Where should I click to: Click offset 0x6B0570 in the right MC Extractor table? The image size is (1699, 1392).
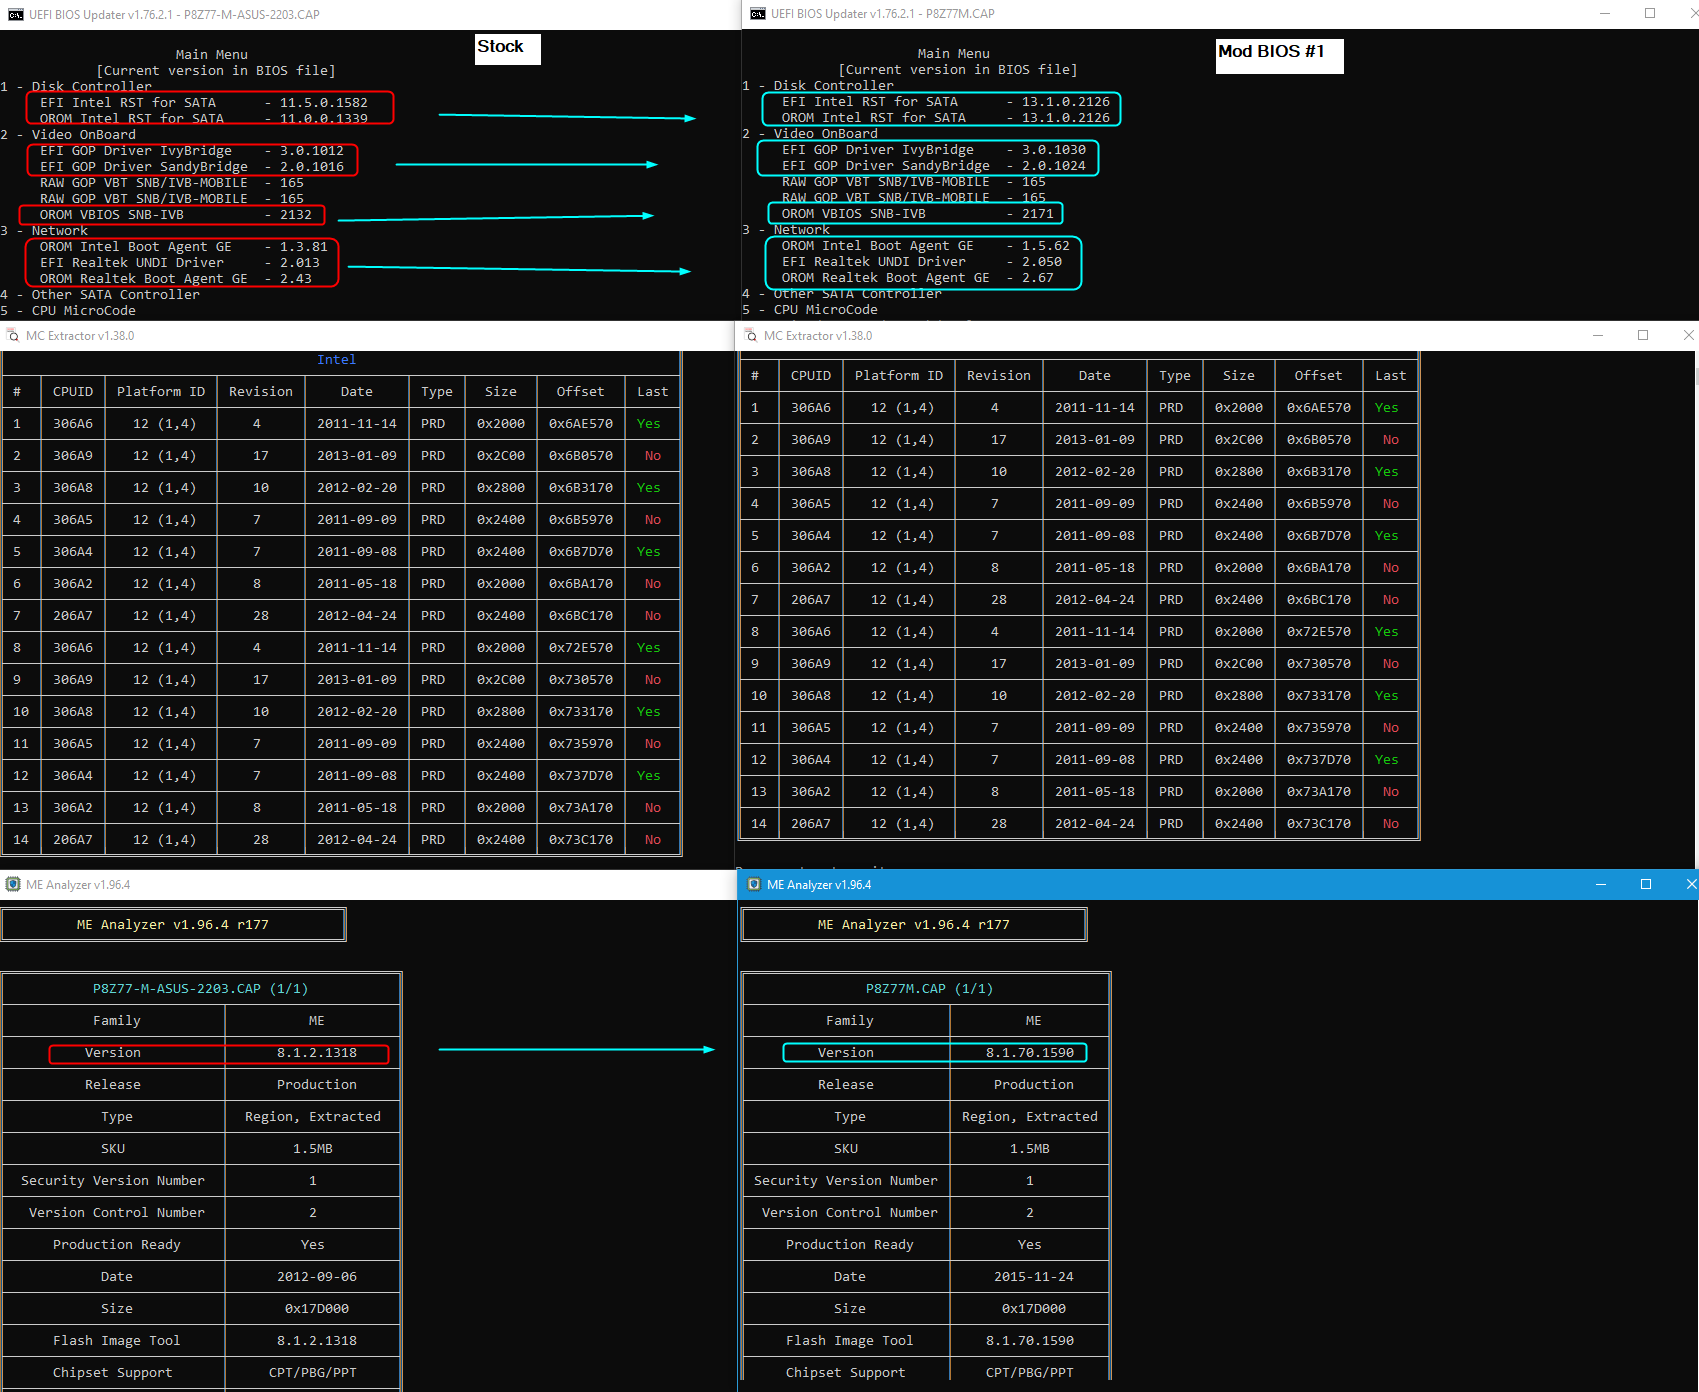coord(1319,440)
